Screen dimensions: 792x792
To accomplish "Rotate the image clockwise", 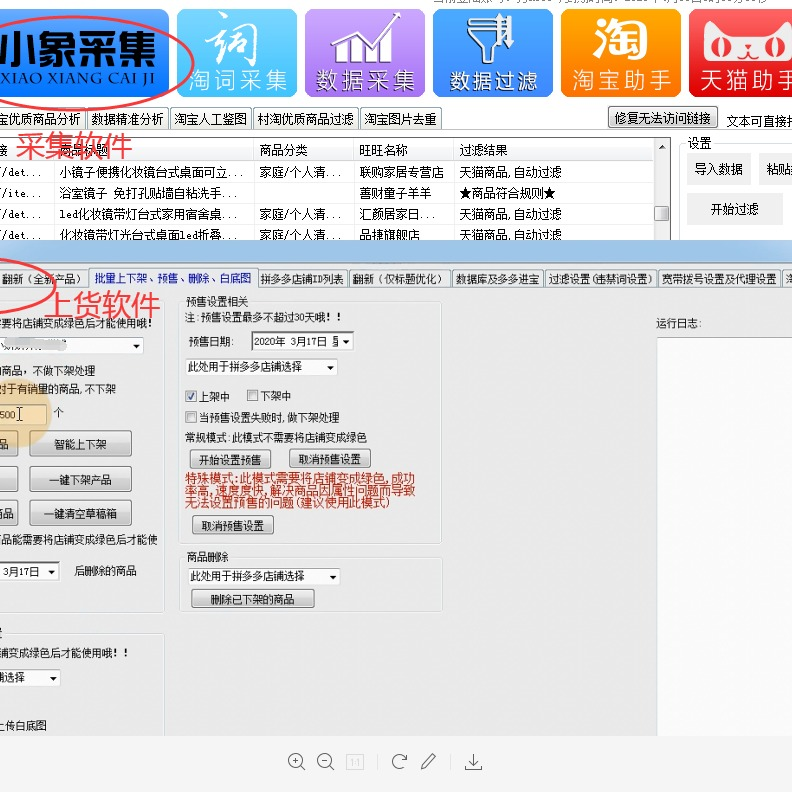I will (x=399, y=762).
